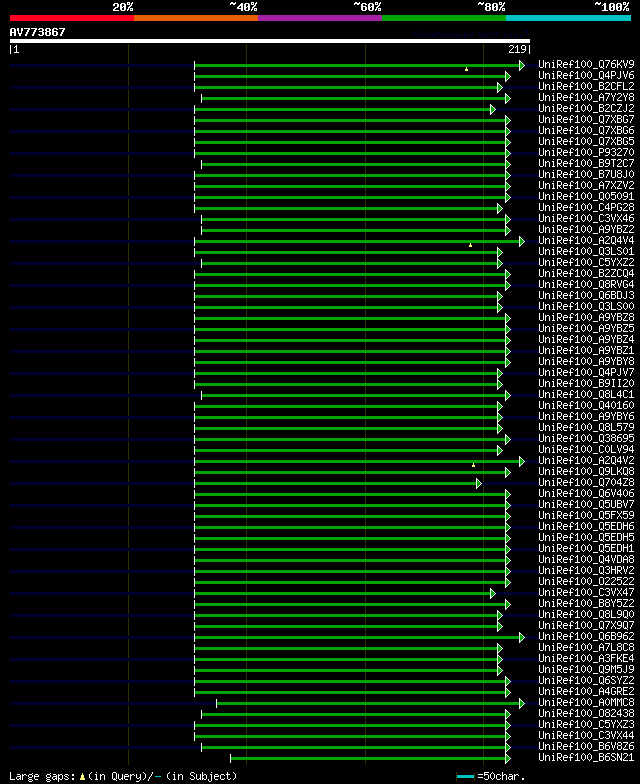
Task: Open hit UniRef100_B8Y5Z2
Action: [x=586, y=604]
